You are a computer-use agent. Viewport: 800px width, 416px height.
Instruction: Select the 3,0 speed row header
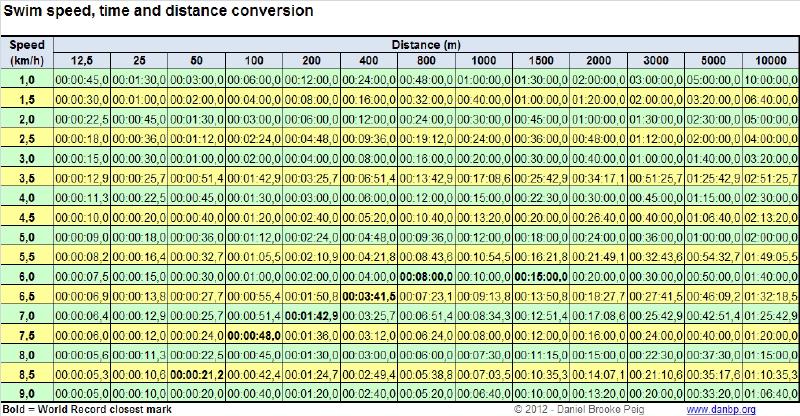pos(27,158)
